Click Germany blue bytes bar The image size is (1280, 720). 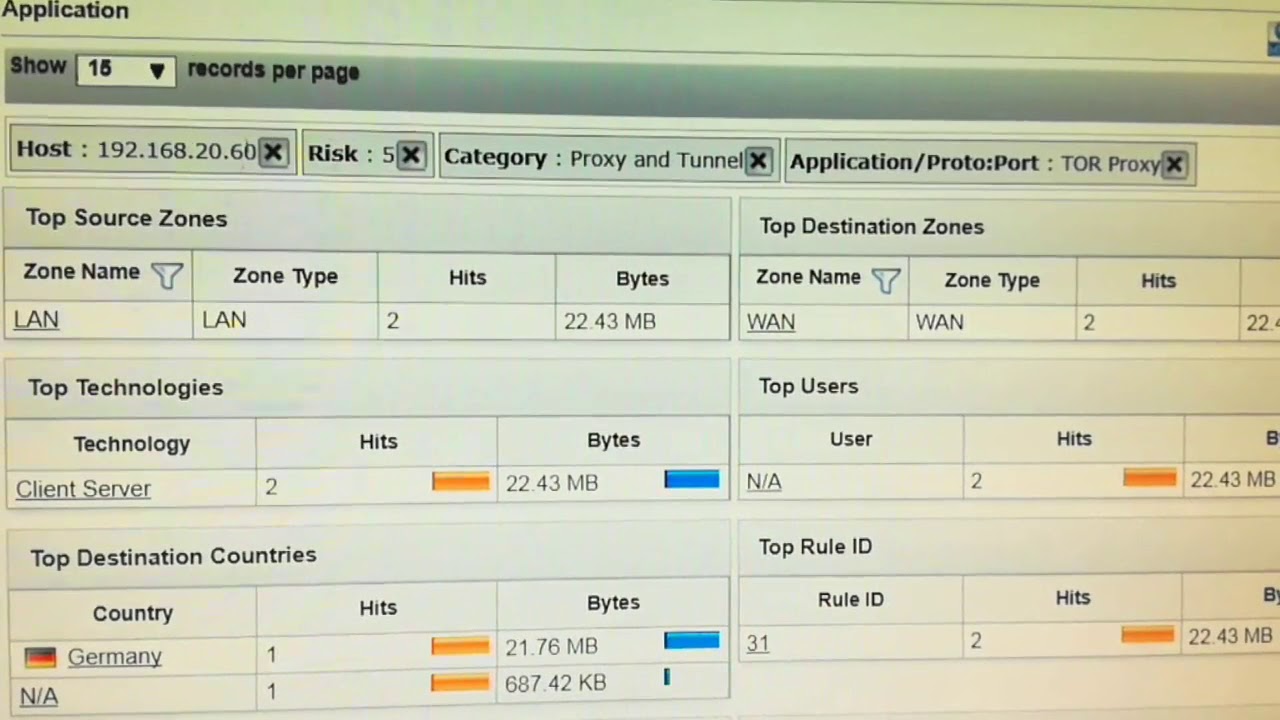(692, 640)
